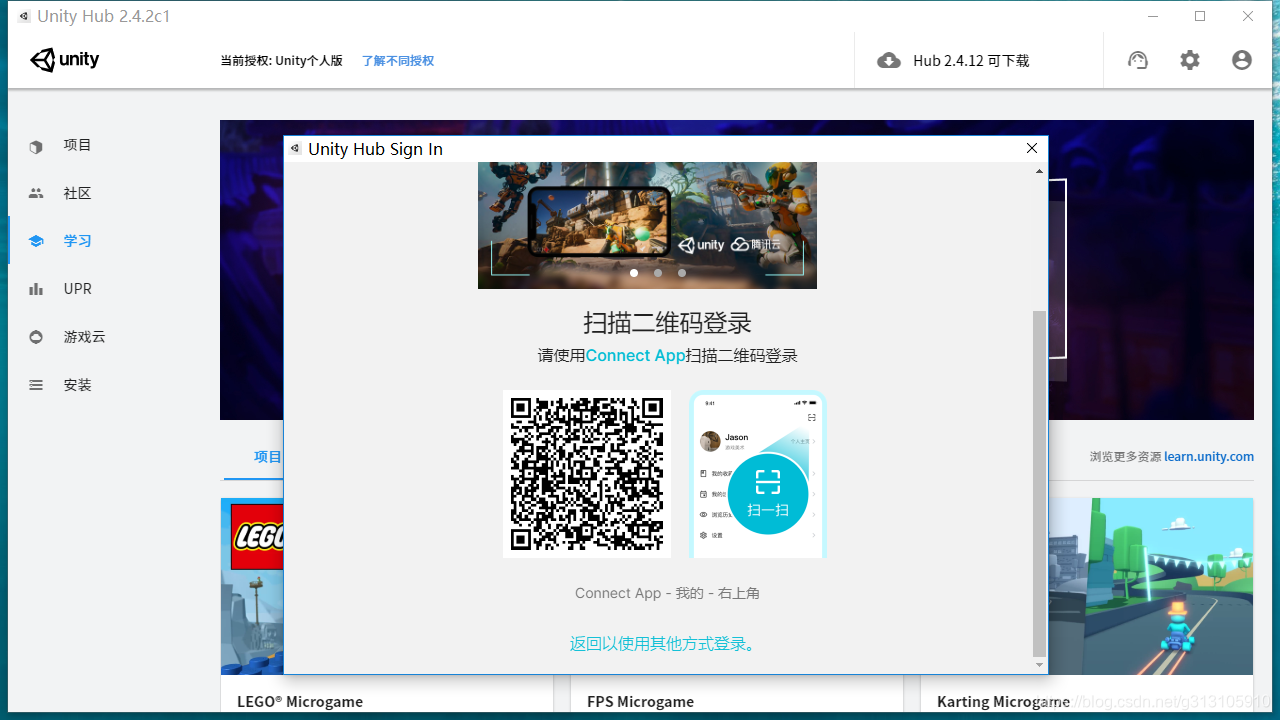Close the Unity Hub Sign In dialog

click(1032, 148)
